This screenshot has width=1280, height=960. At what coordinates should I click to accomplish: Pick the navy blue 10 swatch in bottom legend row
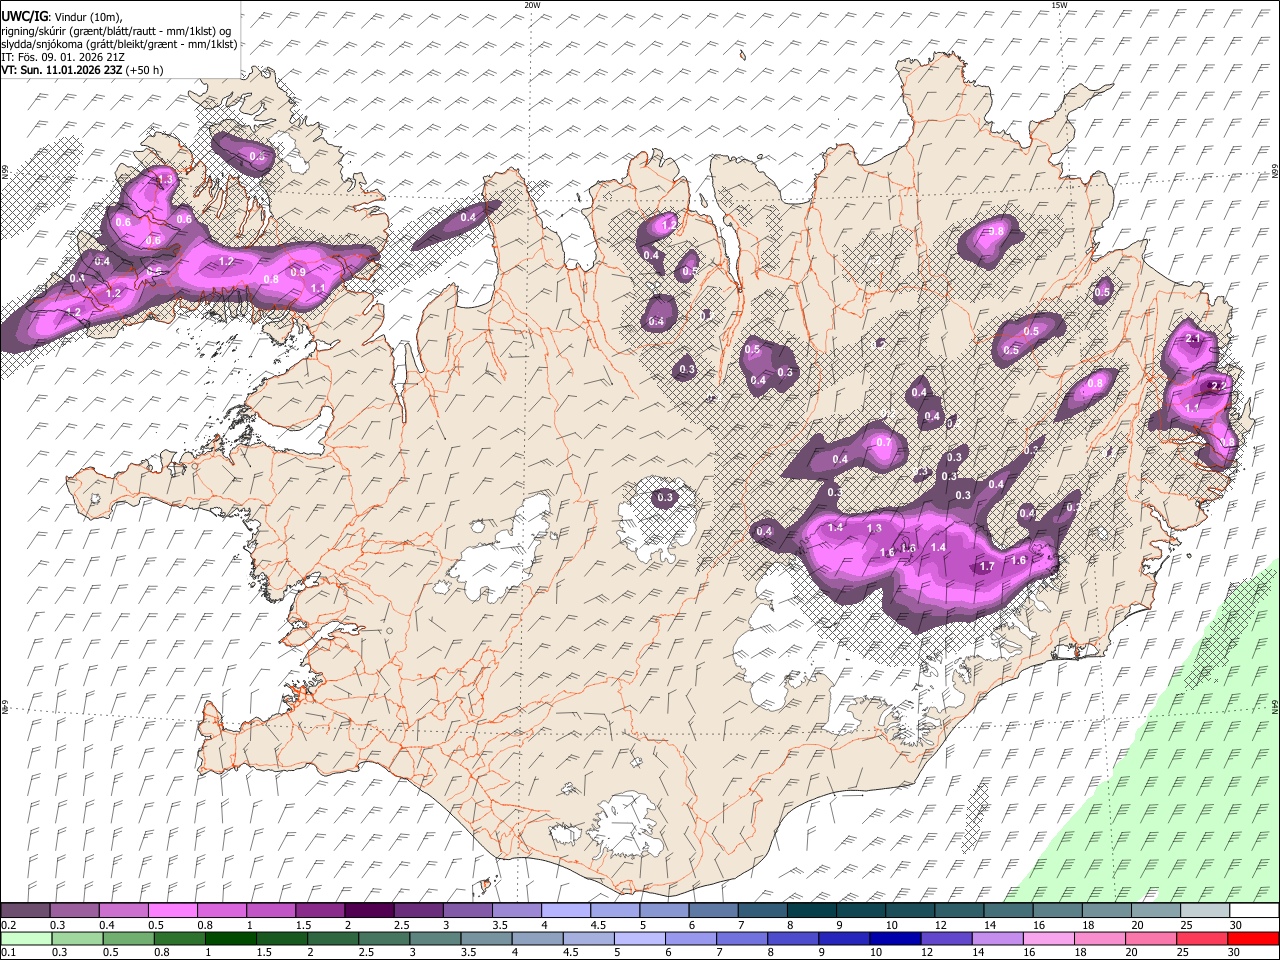[x=895, y=939]
